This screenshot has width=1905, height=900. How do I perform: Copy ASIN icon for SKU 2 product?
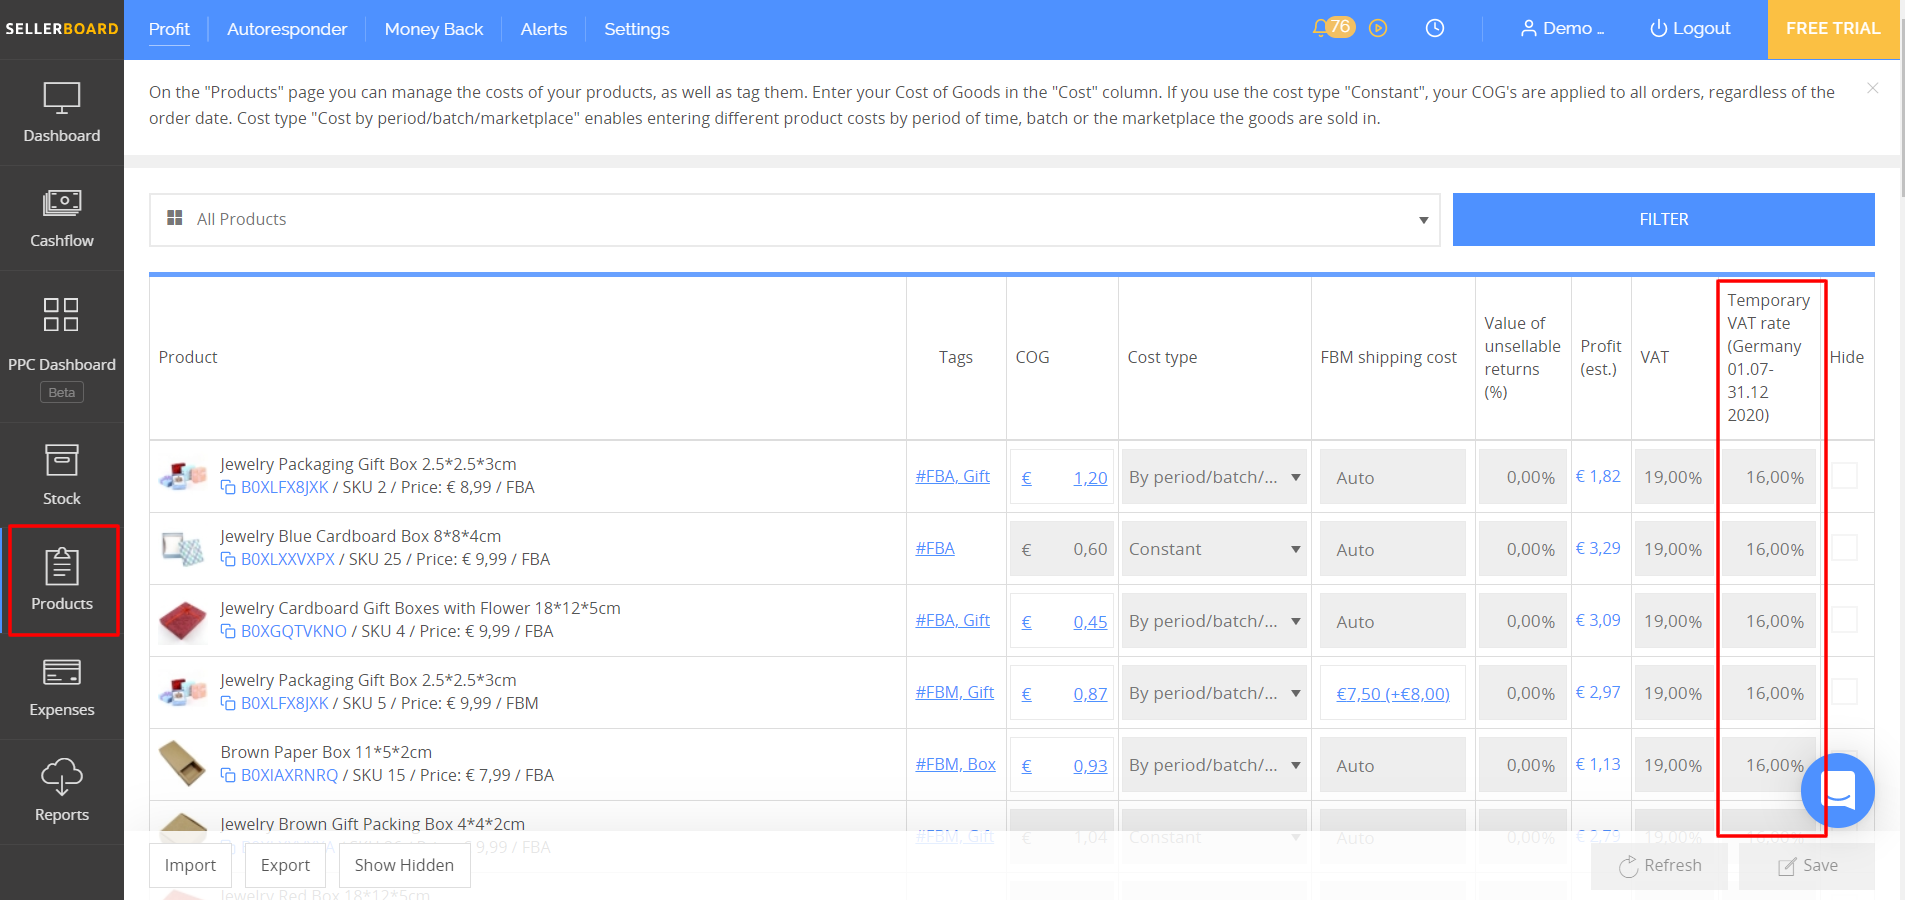click(228, 488)
